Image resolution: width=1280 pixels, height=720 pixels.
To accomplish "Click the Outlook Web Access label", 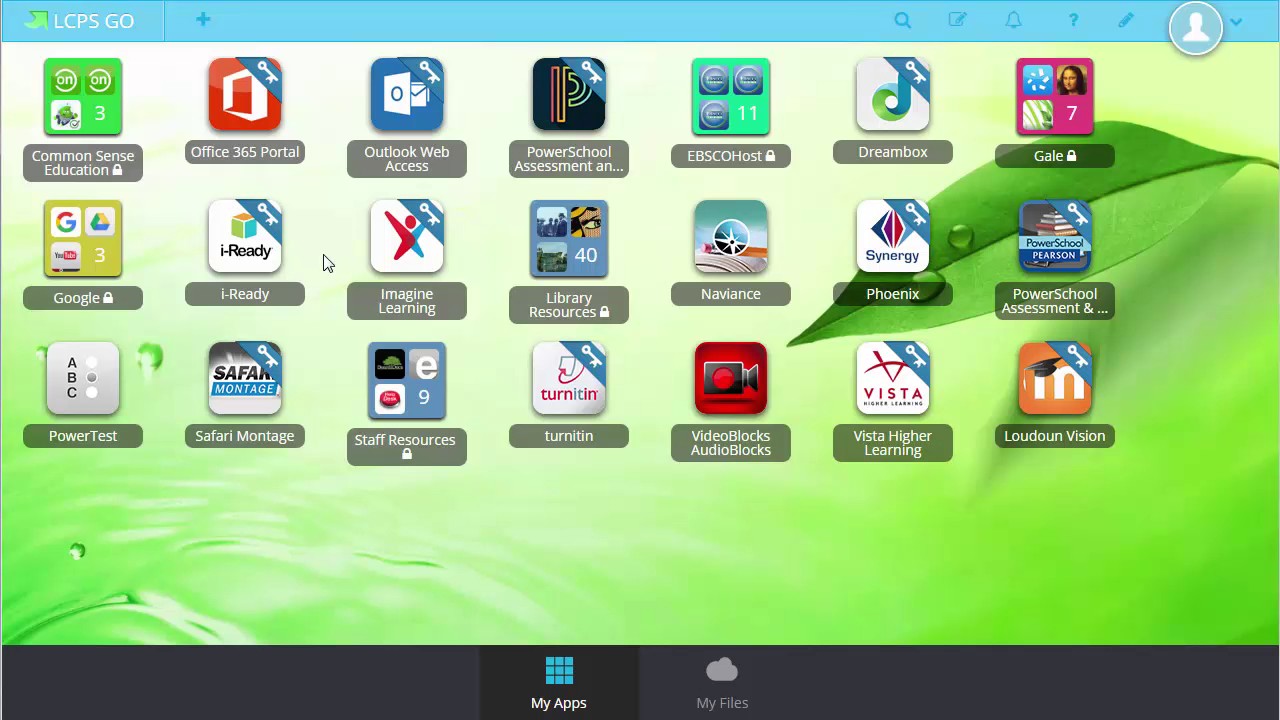I will [x=407, y=159].
